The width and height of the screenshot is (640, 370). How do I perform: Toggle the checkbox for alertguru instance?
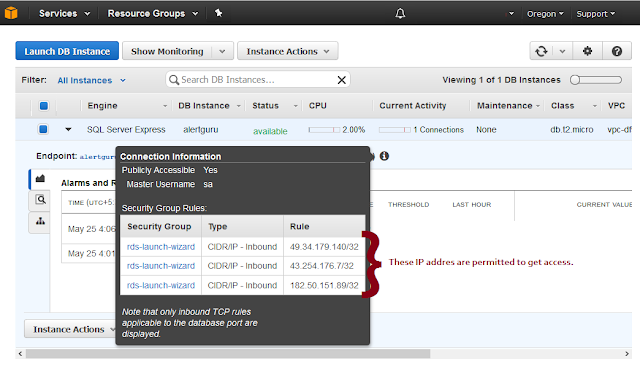[x=43, y=129]
